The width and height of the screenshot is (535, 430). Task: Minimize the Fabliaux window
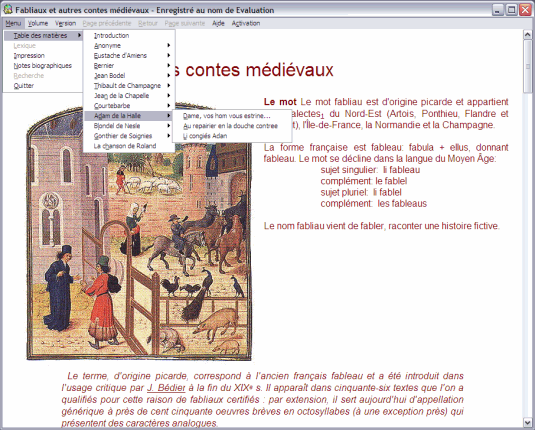pyautogui.click(x=498, y=10)
